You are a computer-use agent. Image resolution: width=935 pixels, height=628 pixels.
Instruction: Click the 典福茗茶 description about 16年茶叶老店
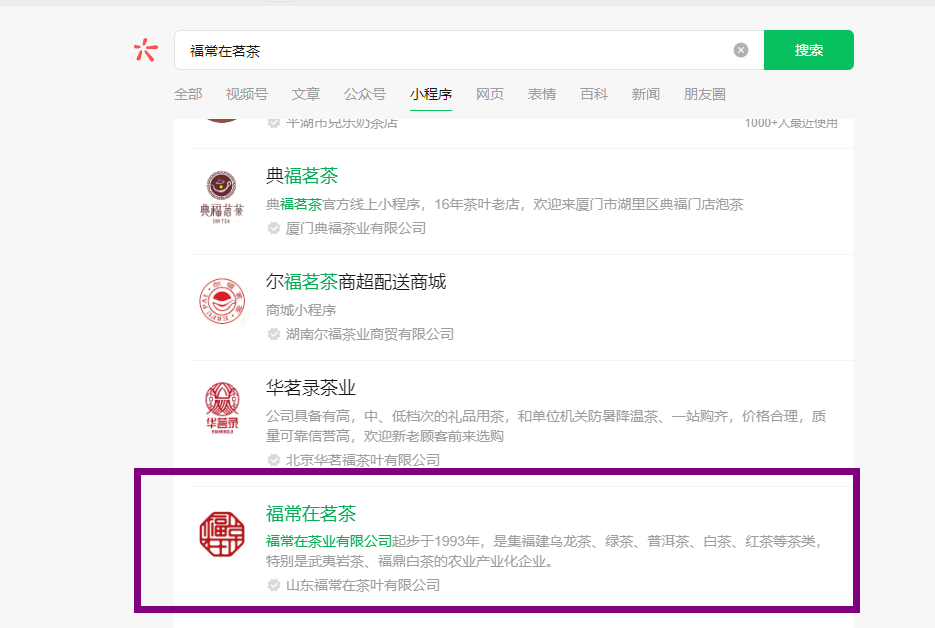tap(504, 205)
